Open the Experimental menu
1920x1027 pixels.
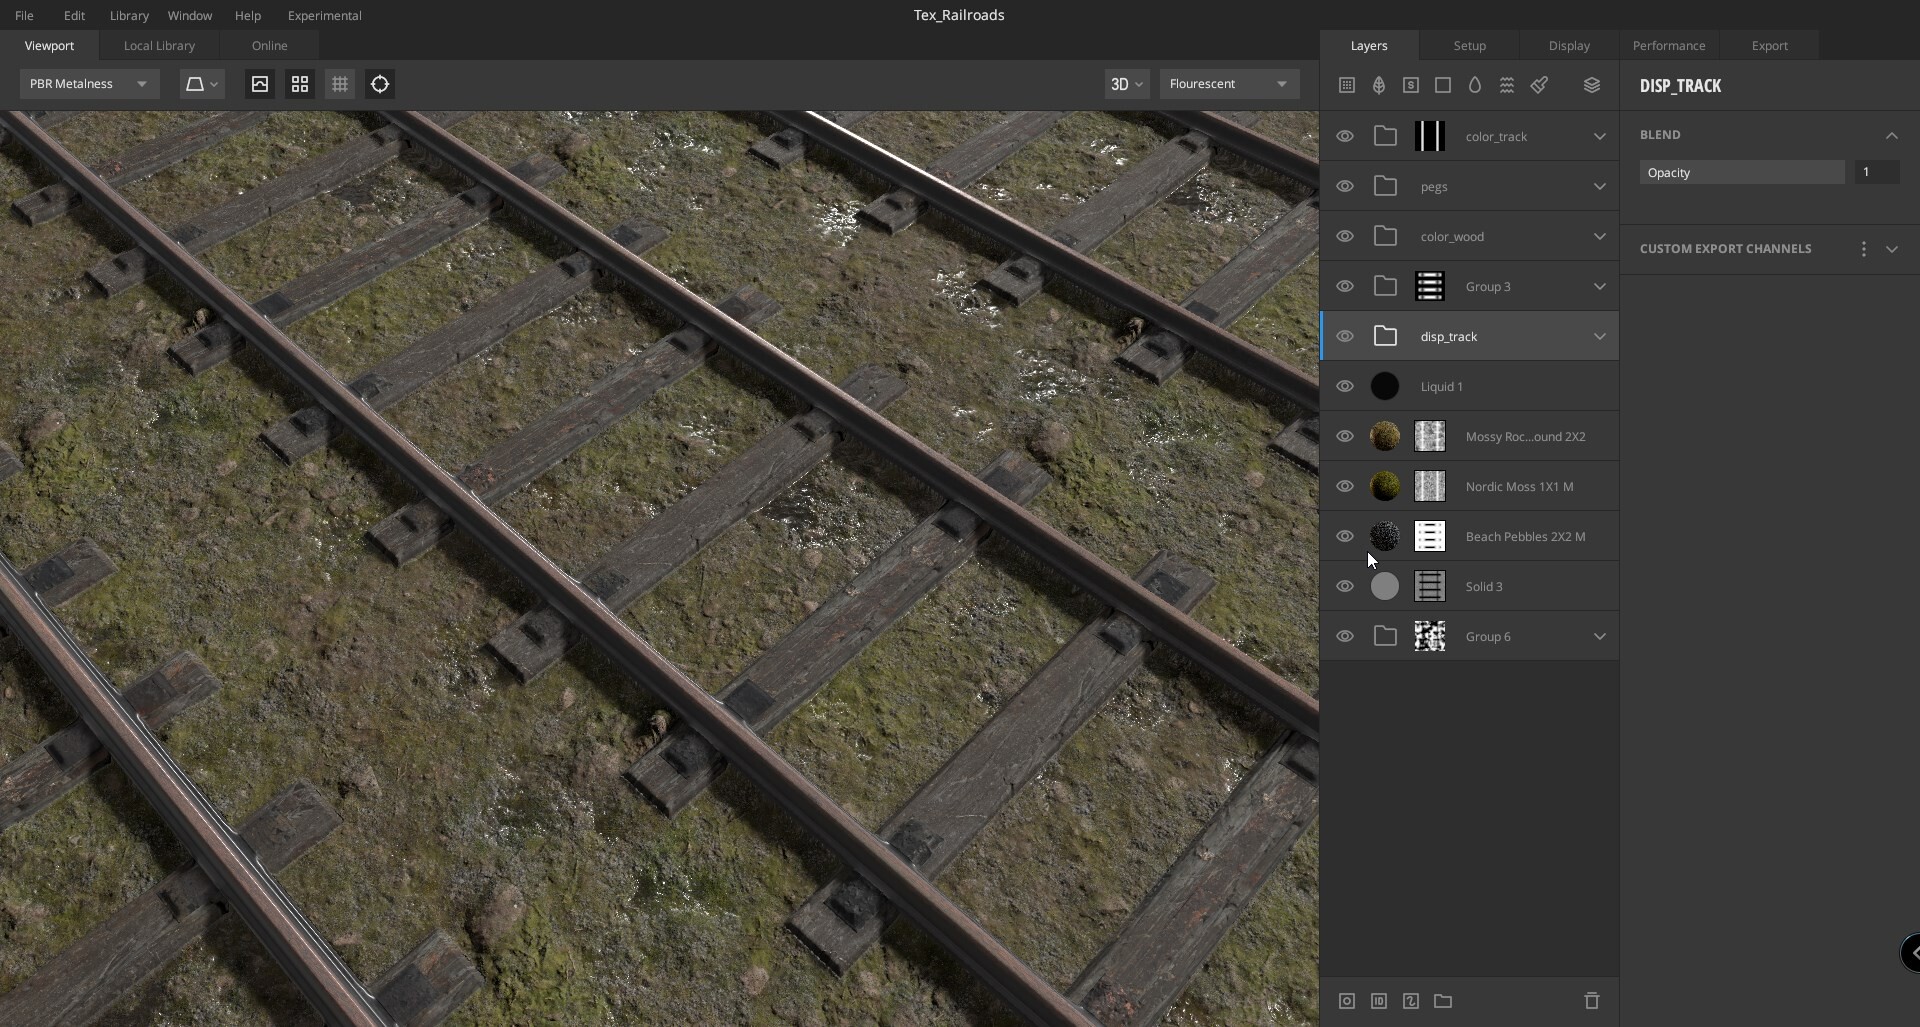point(325,15)
